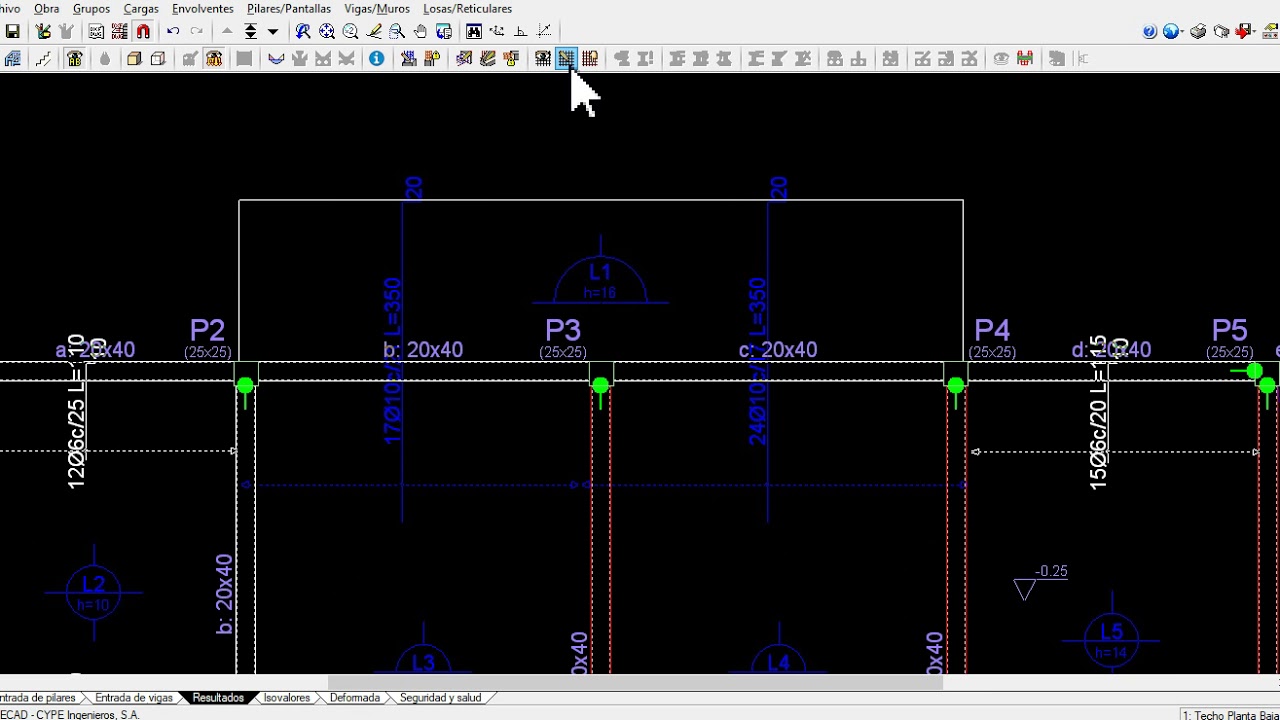
Task: Click column label P2
Action: [207, 330]
